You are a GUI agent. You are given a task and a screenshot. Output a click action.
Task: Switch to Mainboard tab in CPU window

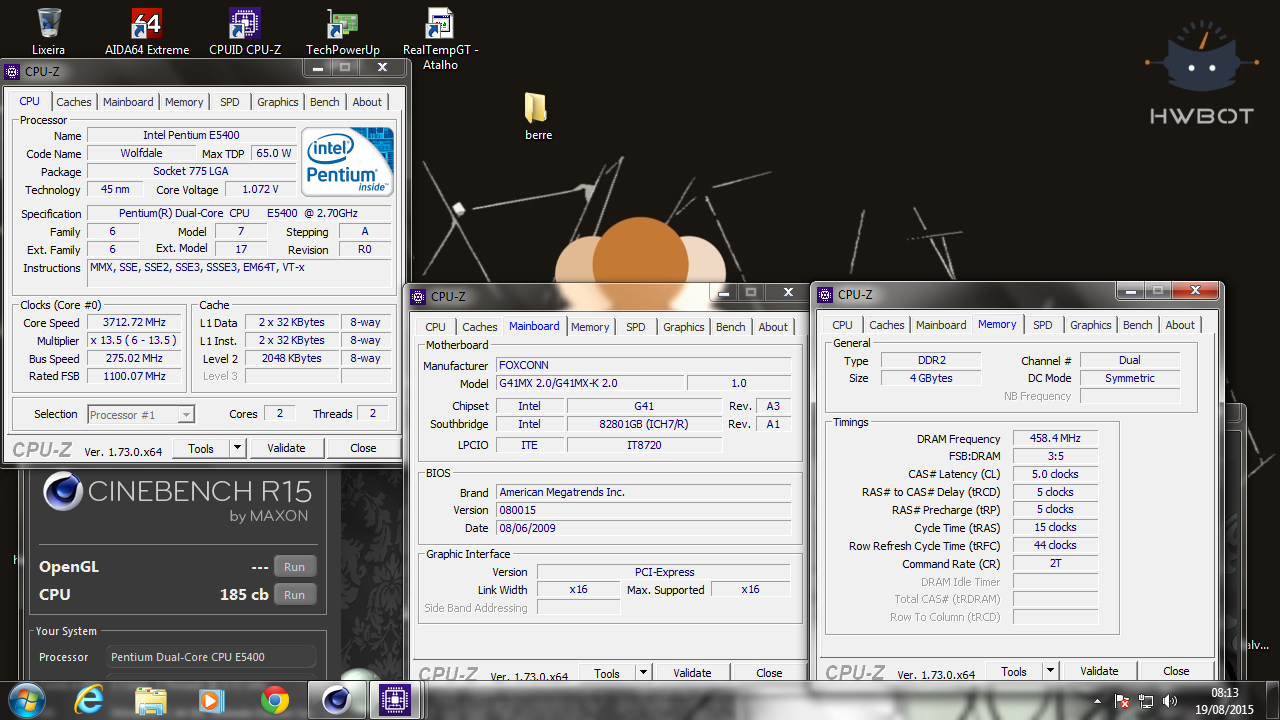pyautogui.click(x=128, y=102)
